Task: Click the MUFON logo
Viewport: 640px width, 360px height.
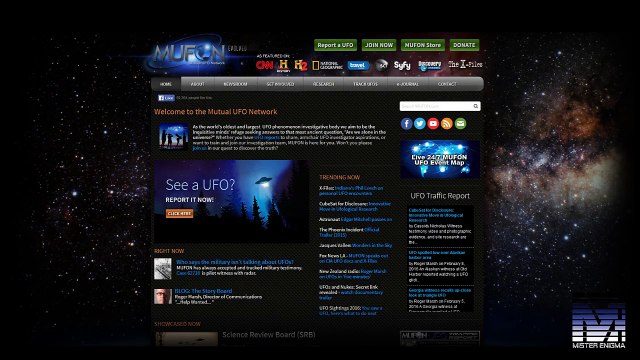Action: click(189, 54)
